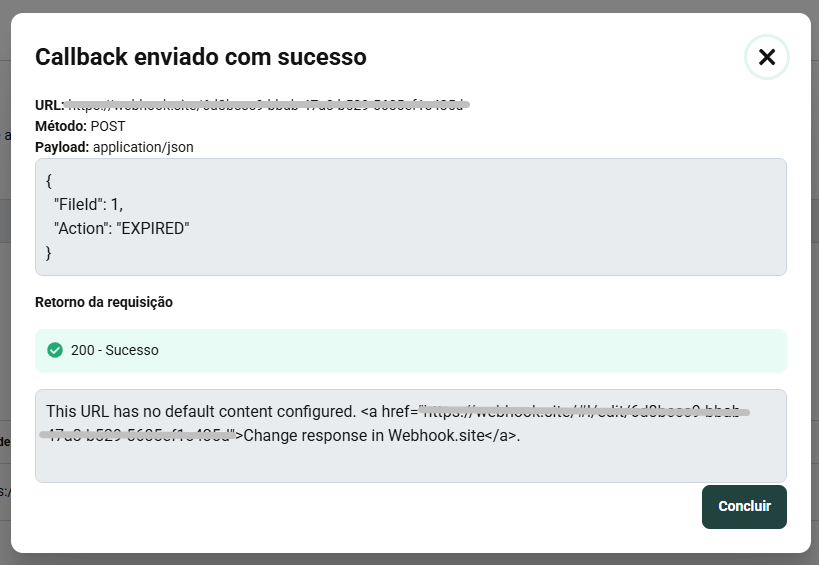Click the redacted URL after the URL label

coord(268,105)
